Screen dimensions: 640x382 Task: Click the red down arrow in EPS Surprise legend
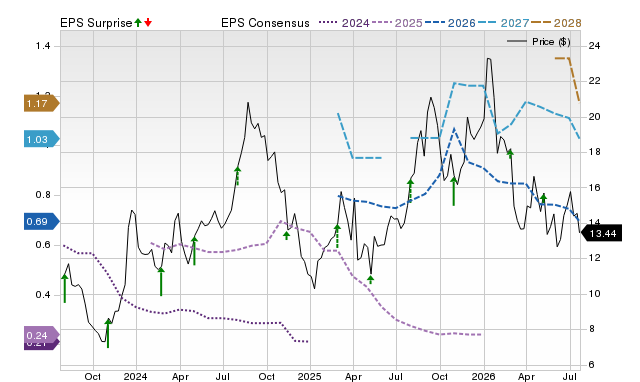tap(148, 23)
